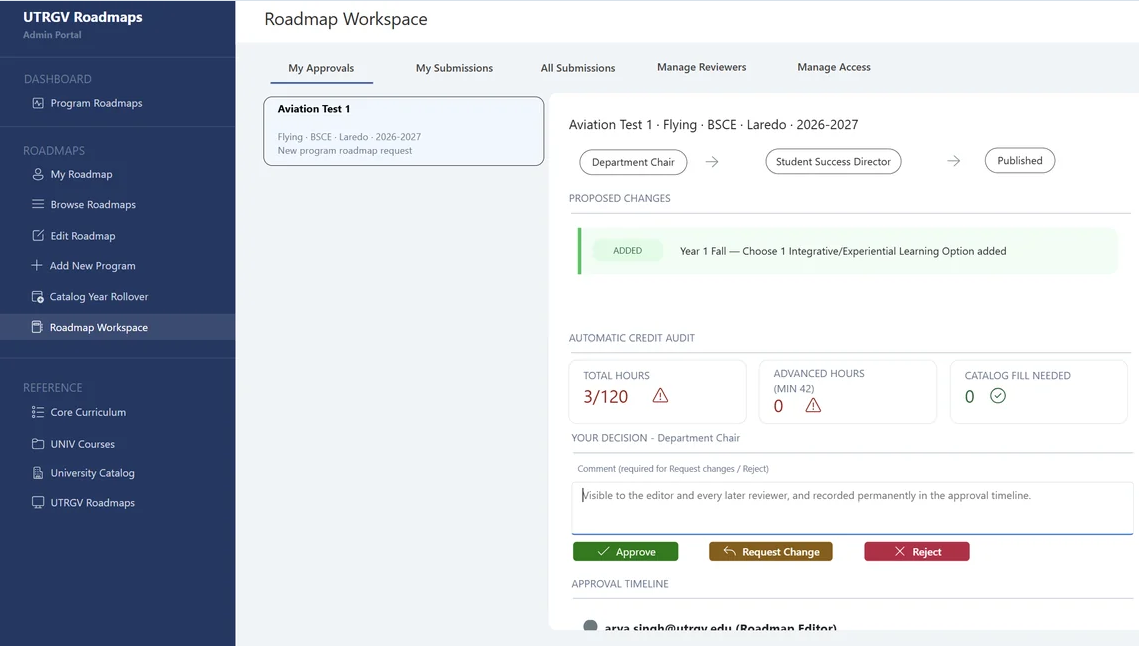Open University Catalog reference link
Viewport: 1139px width, 647px height.
click(x=92, y=473)
